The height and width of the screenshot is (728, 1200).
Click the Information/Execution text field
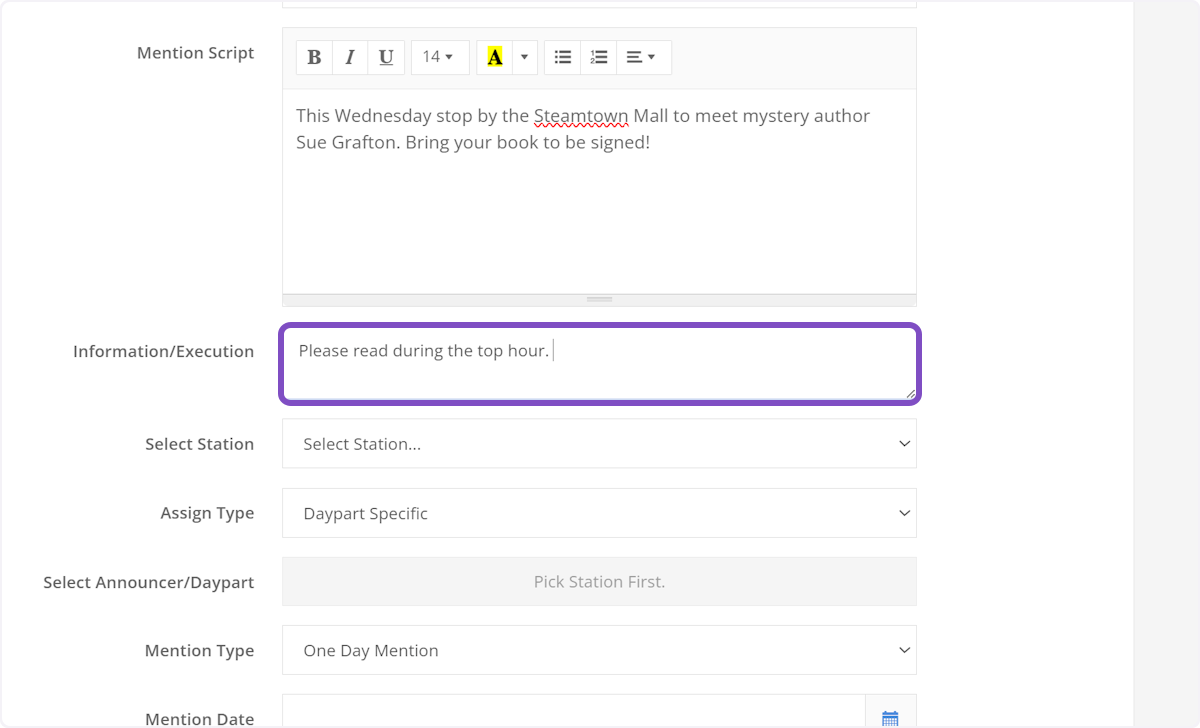tap(599, 362)
